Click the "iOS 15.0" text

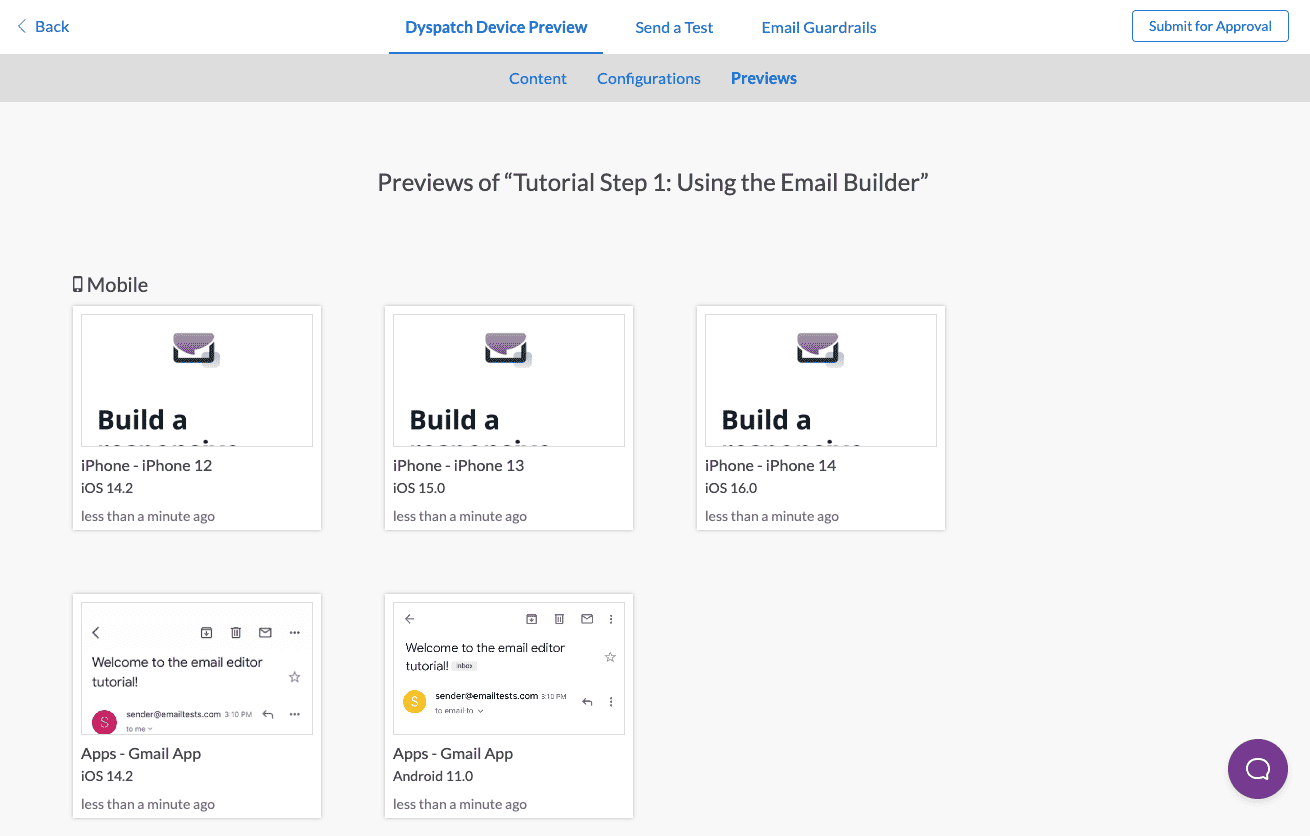point(419,488)
